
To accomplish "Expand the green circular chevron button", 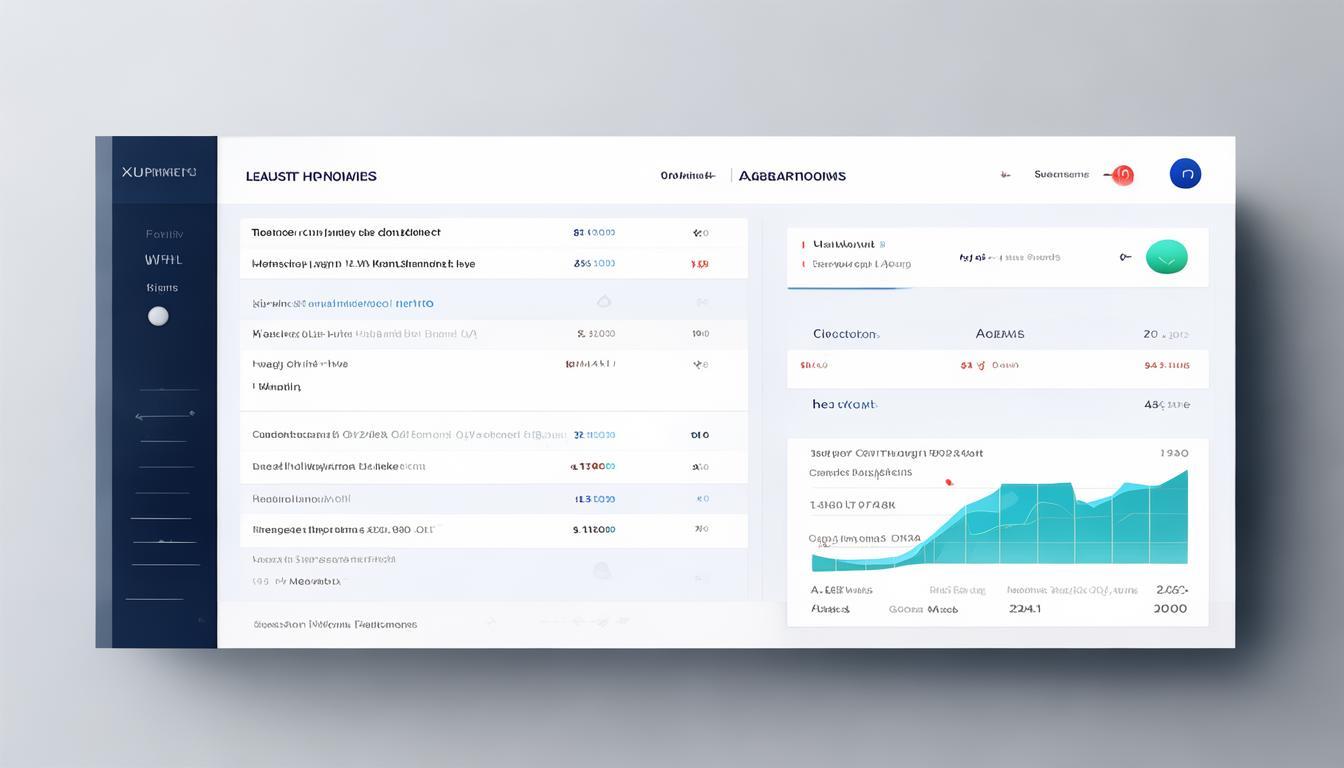I will click(1166, 257).
